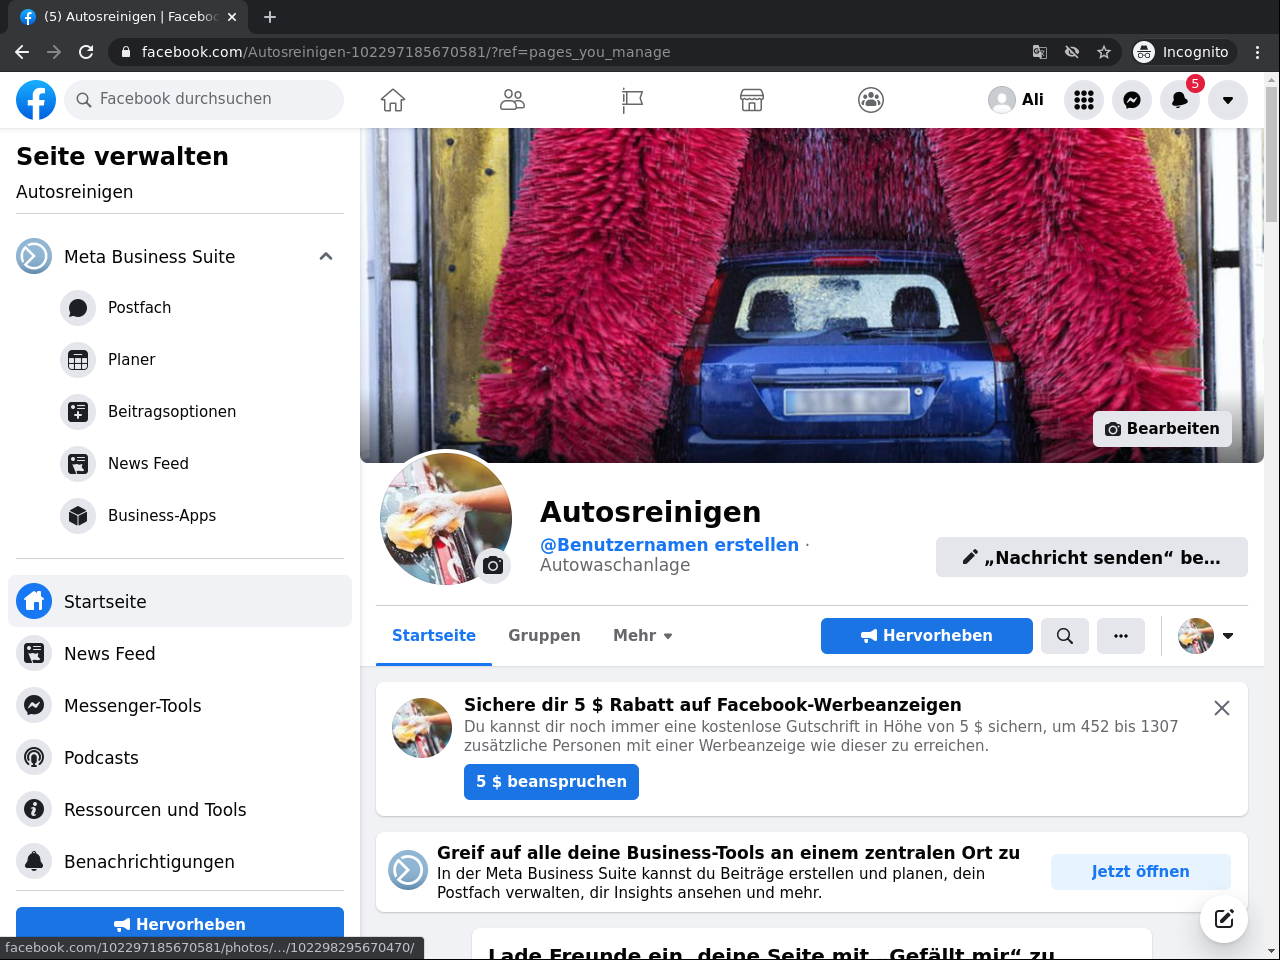Click the translate page icon in address bar

[1040, 52]
